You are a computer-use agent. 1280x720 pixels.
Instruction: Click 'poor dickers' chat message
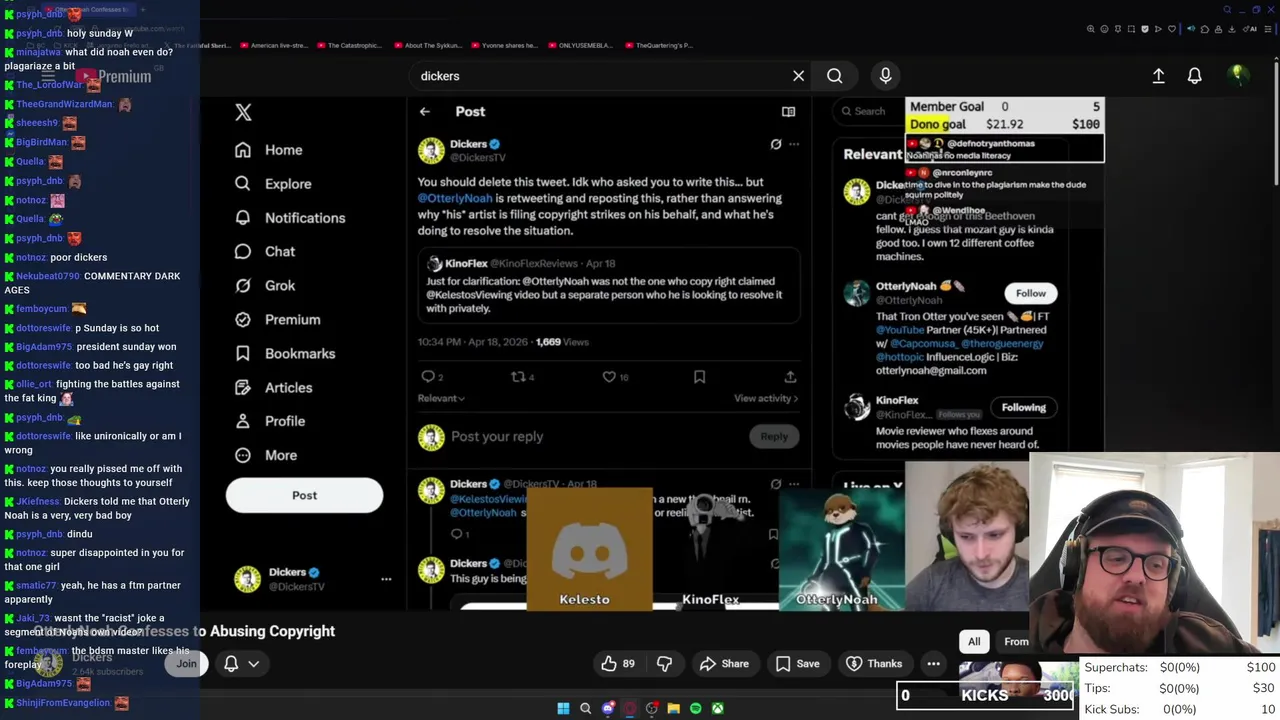click(61, 257)
